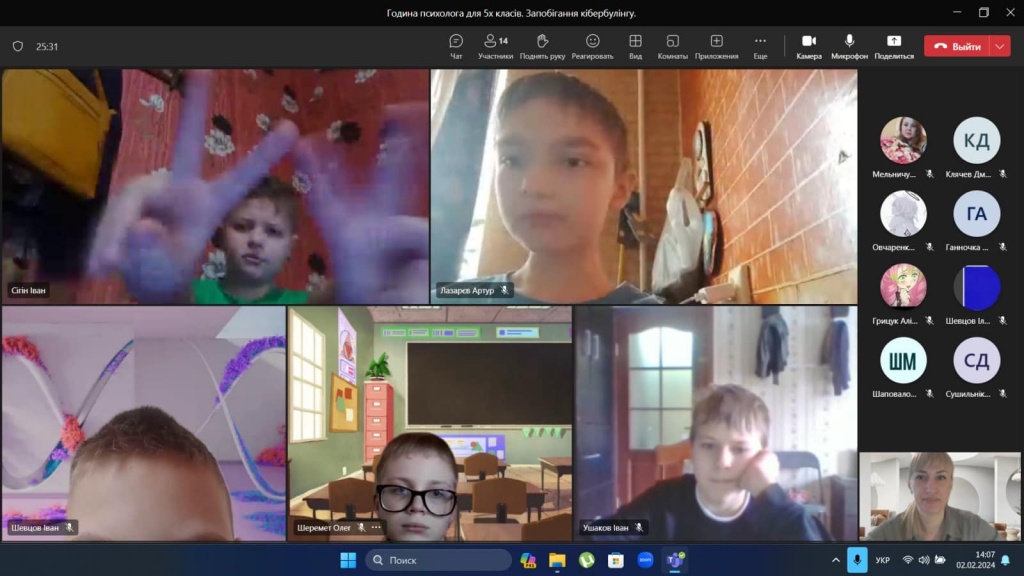Screen dimensions: 1024x576
Task: Open Приложения apps panel
Action: tap(716, 46)
